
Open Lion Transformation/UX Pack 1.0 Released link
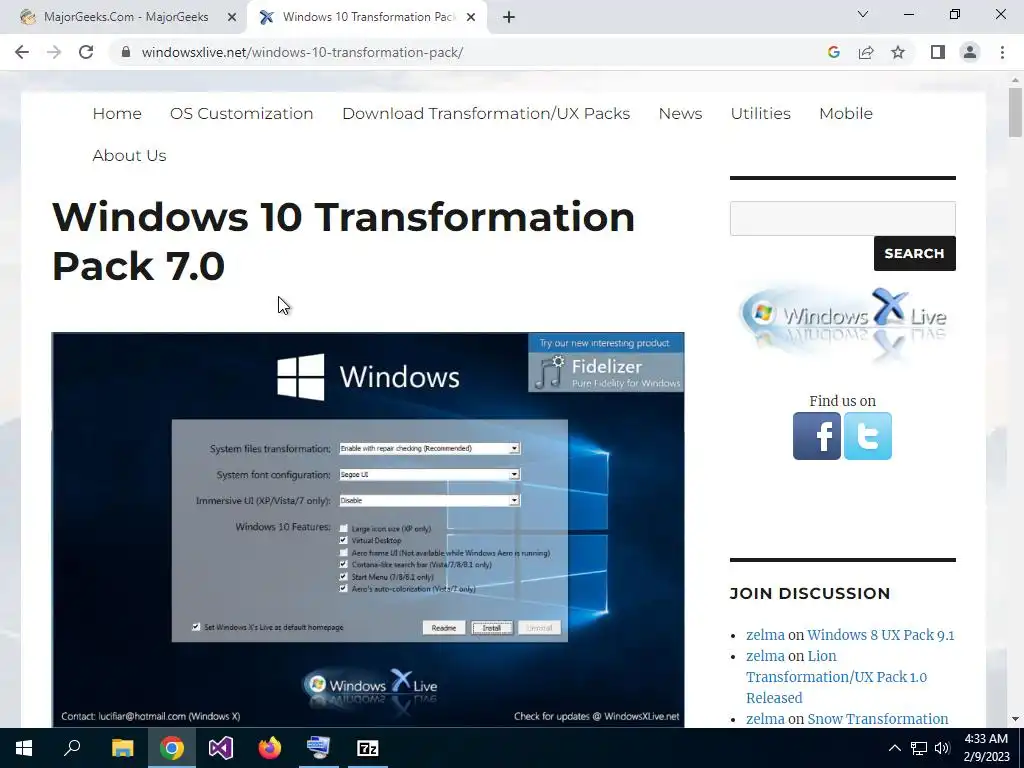pos(836,677)
